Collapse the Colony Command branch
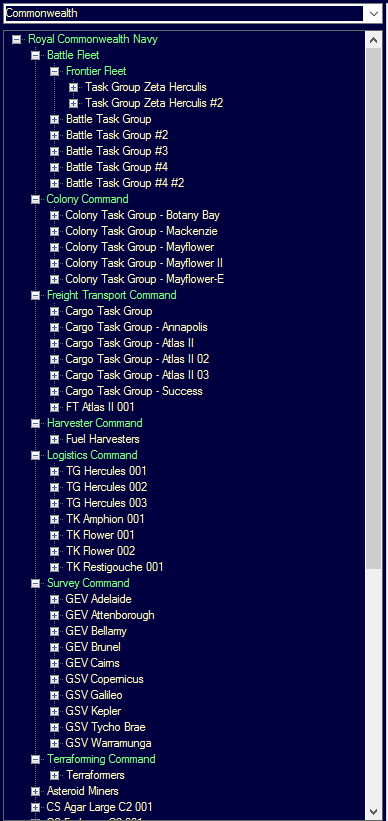388x821 pixels. pyautogui.click(x=36, y=199)
